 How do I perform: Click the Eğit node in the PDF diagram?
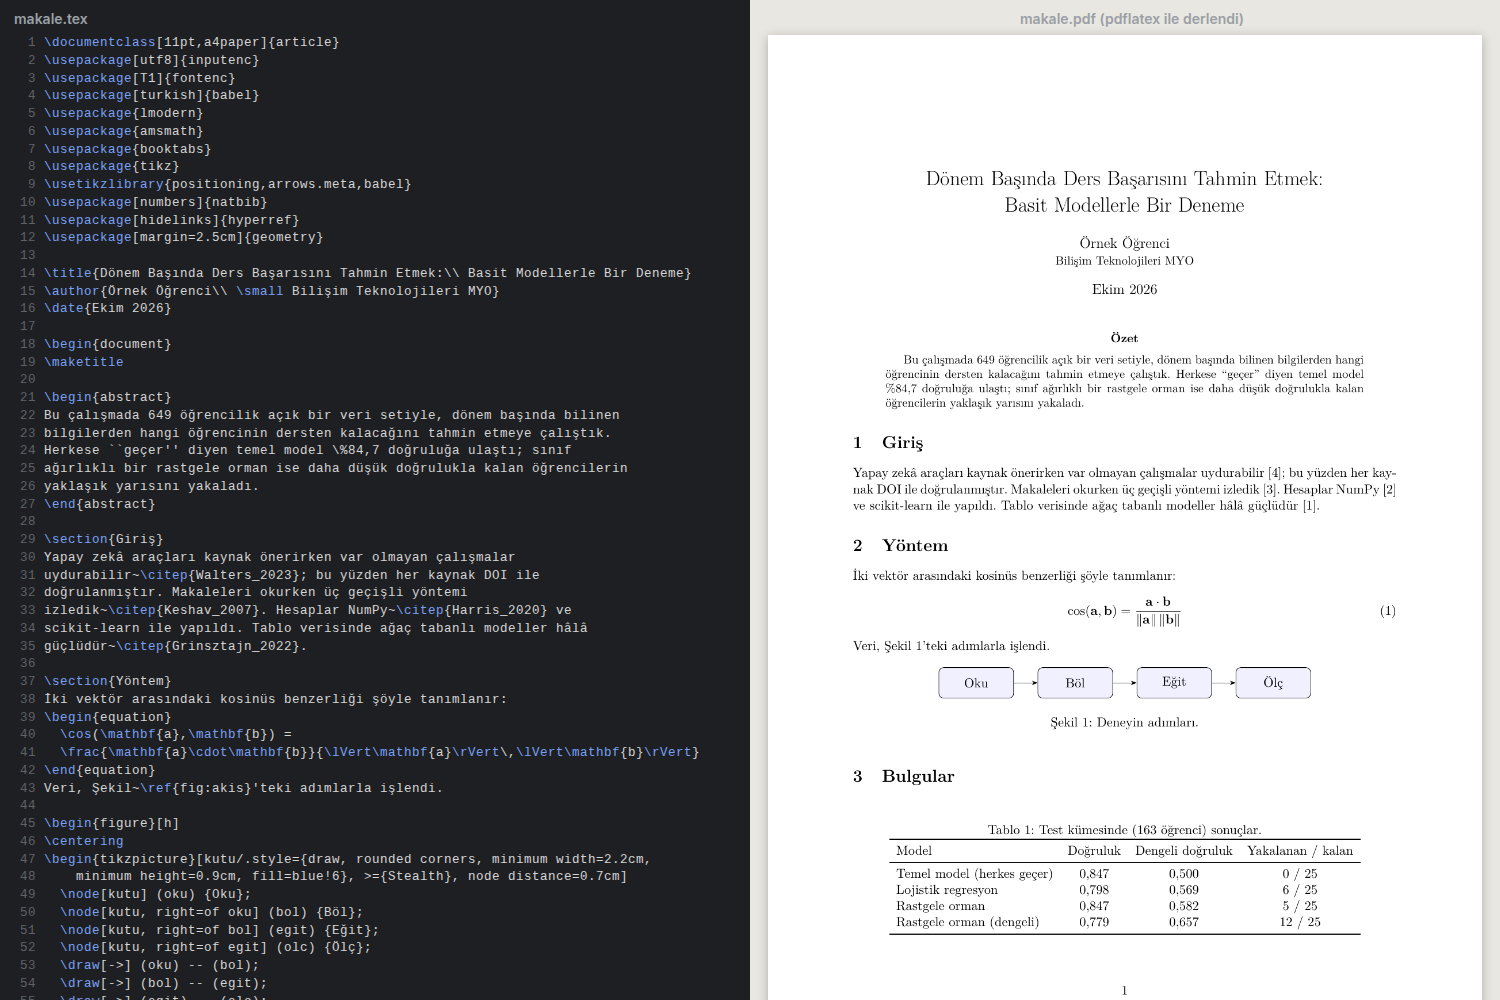pyautogui.click(x=1174, y=683)
